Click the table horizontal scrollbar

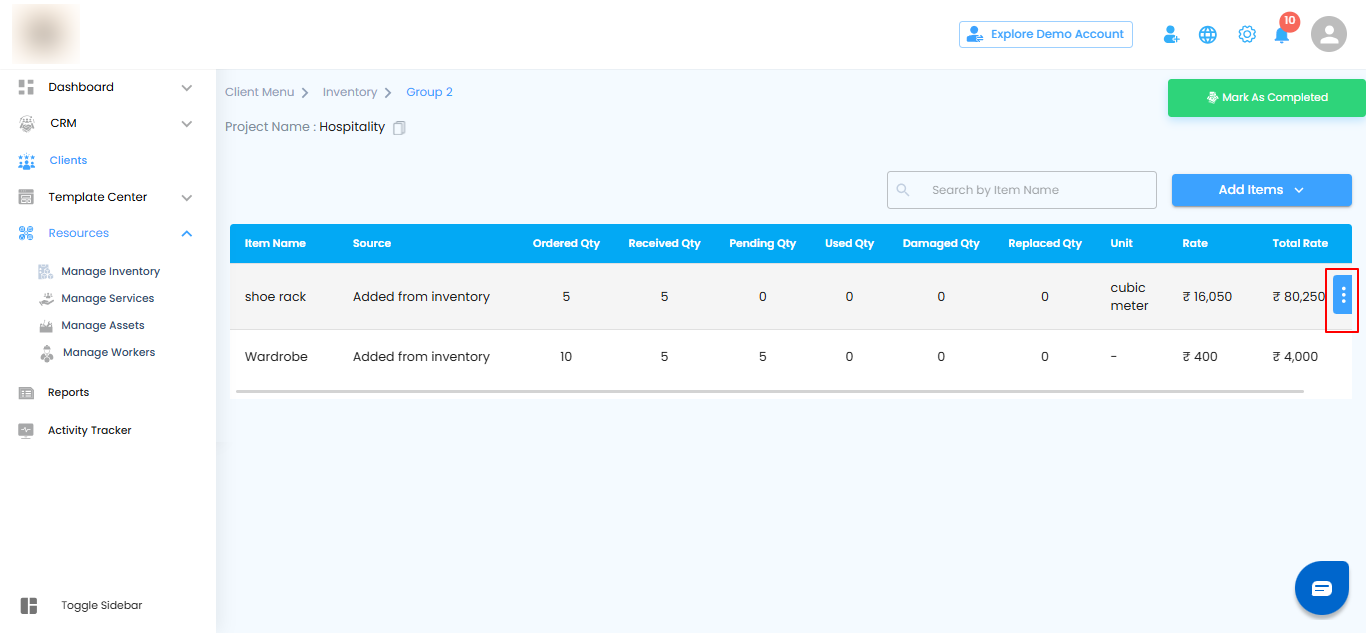pyautogui.click(x=770, y=391)
